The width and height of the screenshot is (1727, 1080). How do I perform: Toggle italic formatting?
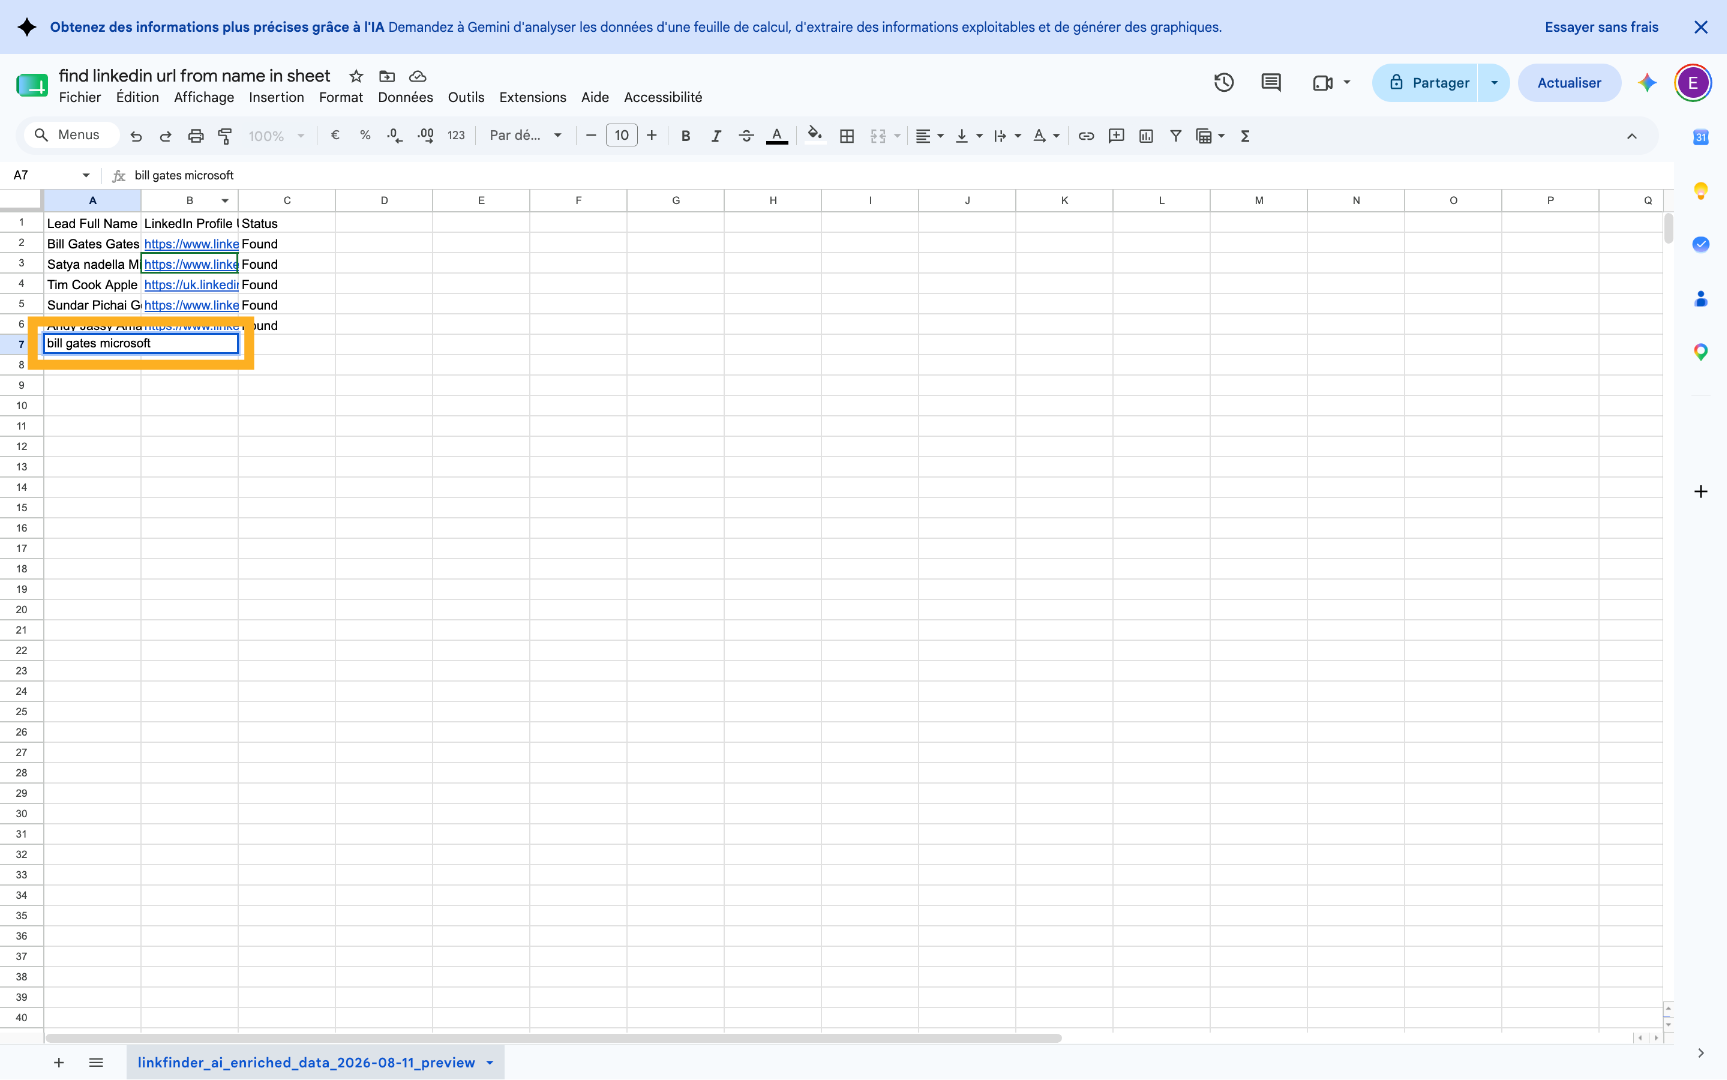tap(716, 136)
